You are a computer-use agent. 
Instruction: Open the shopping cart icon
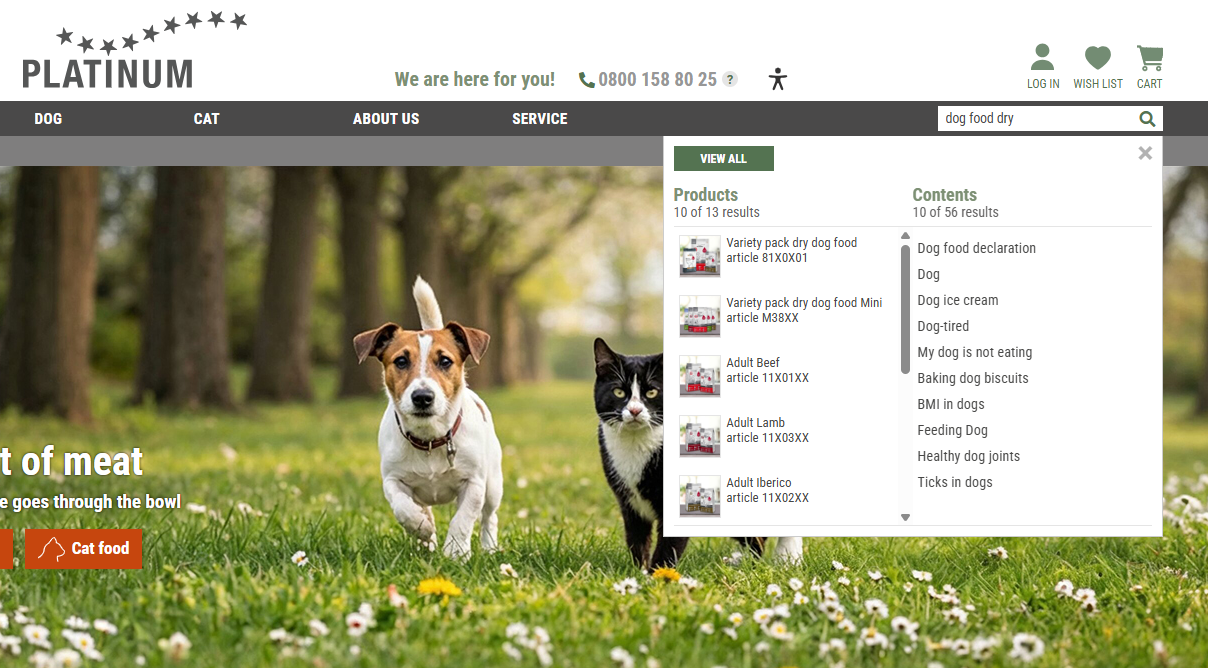(1149, 59)
